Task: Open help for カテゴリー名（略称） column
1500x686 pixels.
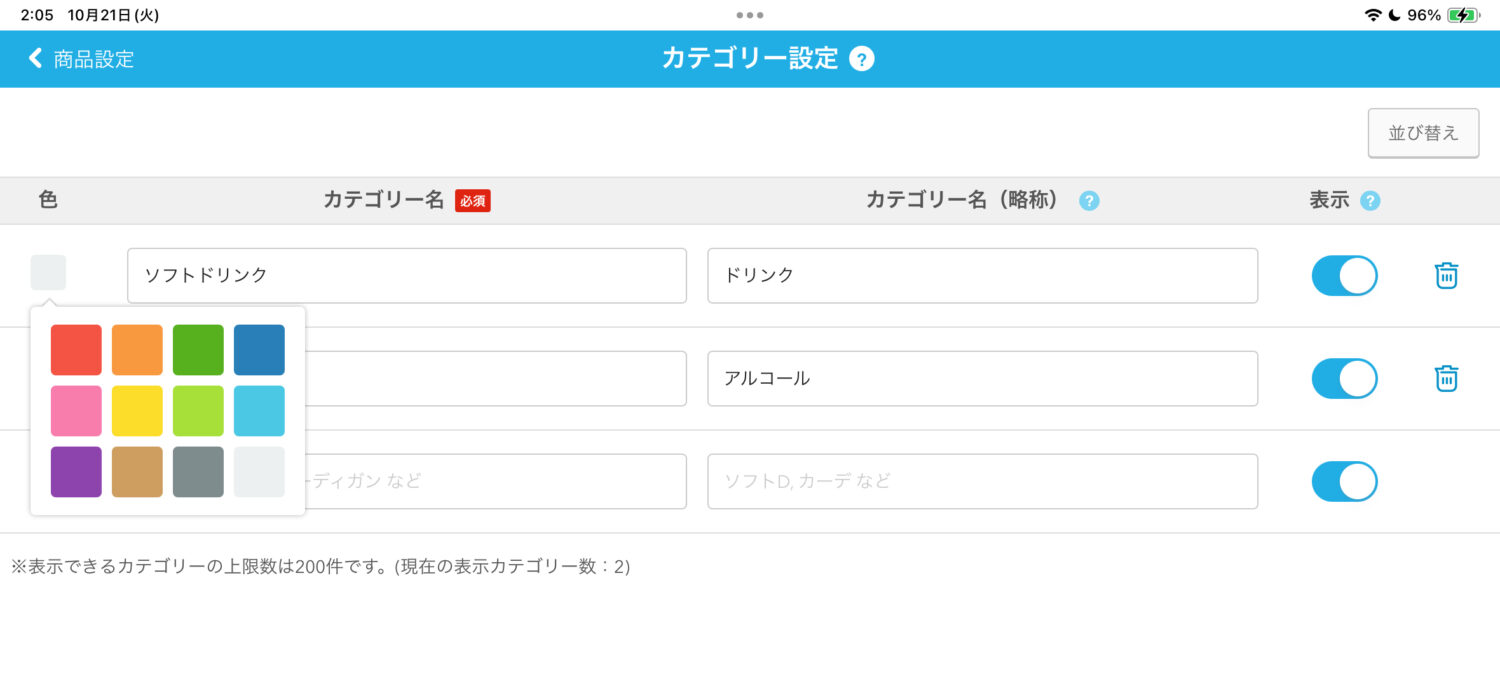Action: coord(1089,201)
